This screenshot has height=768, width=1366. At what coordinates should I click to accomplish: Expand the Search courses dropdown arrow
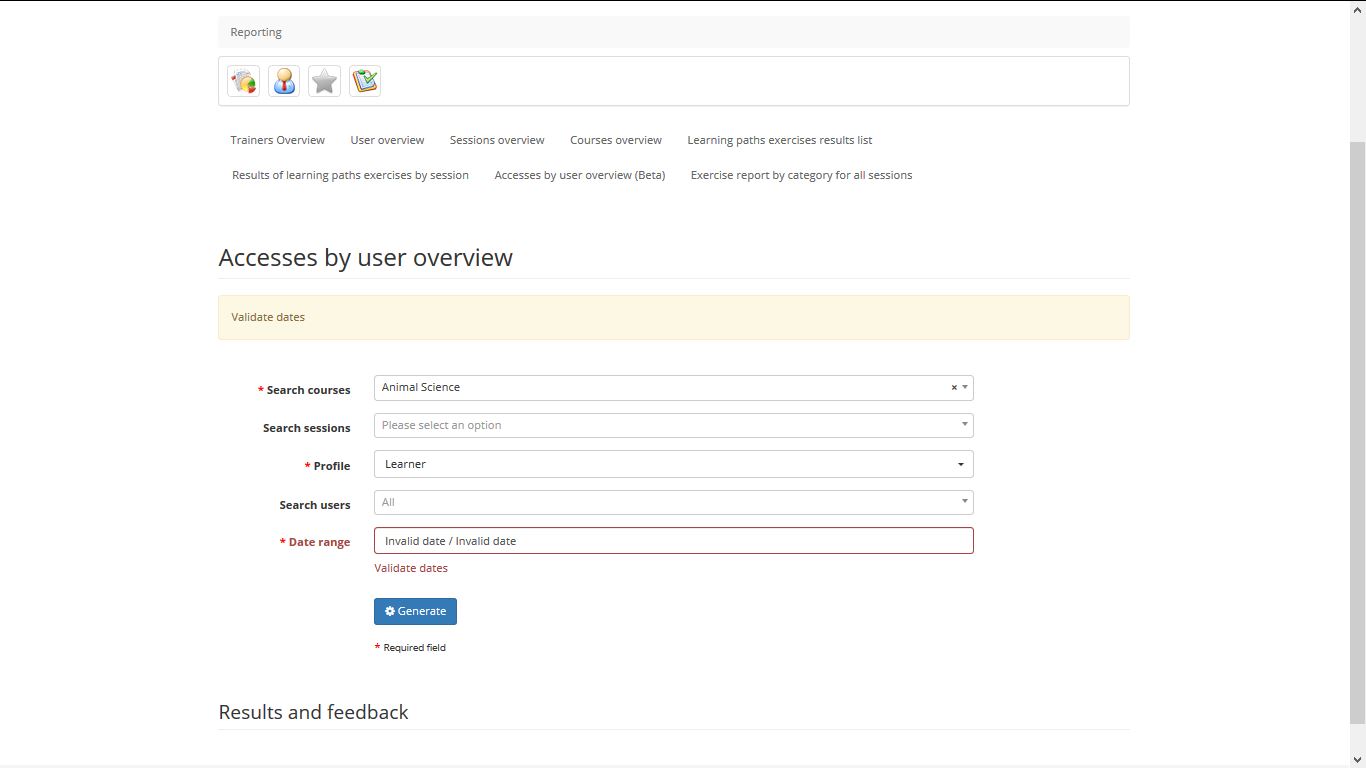(x=965, y=387)
